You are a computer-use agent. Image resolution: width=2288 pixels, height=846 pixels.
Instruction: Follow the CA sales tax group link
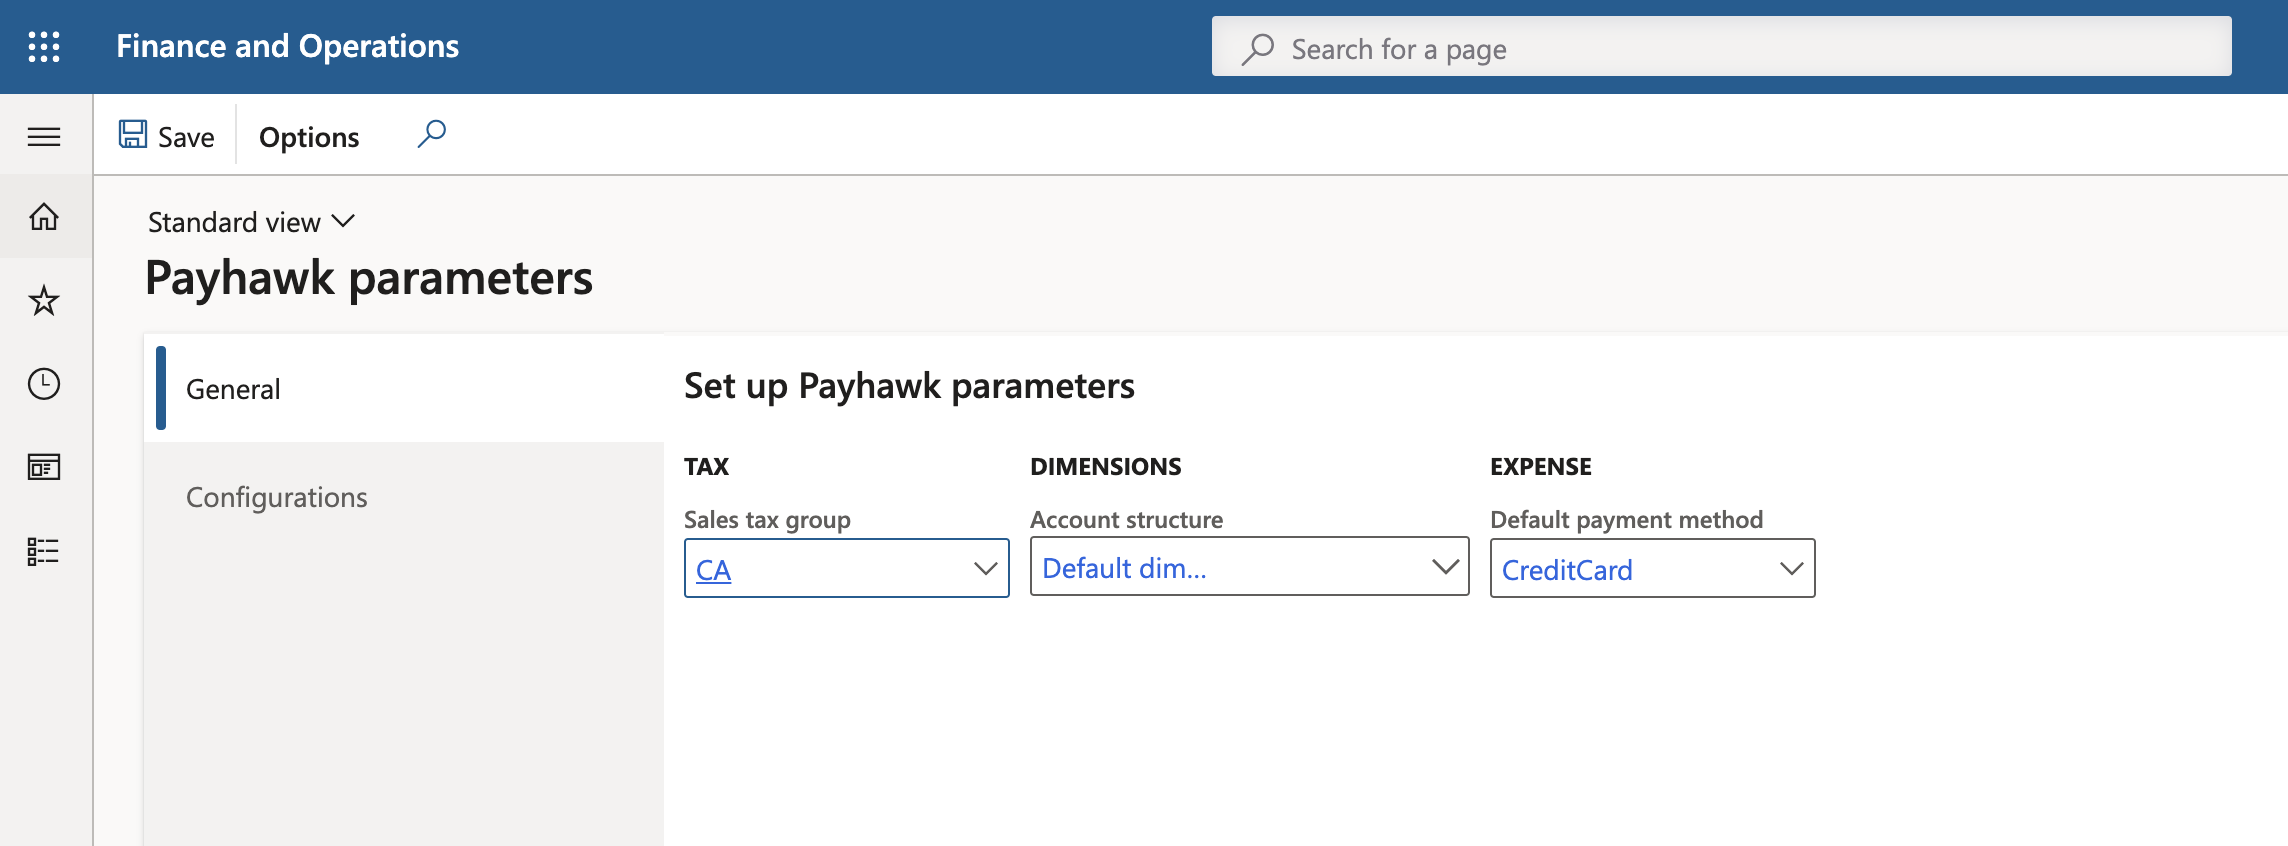click(x=713, y=570)
